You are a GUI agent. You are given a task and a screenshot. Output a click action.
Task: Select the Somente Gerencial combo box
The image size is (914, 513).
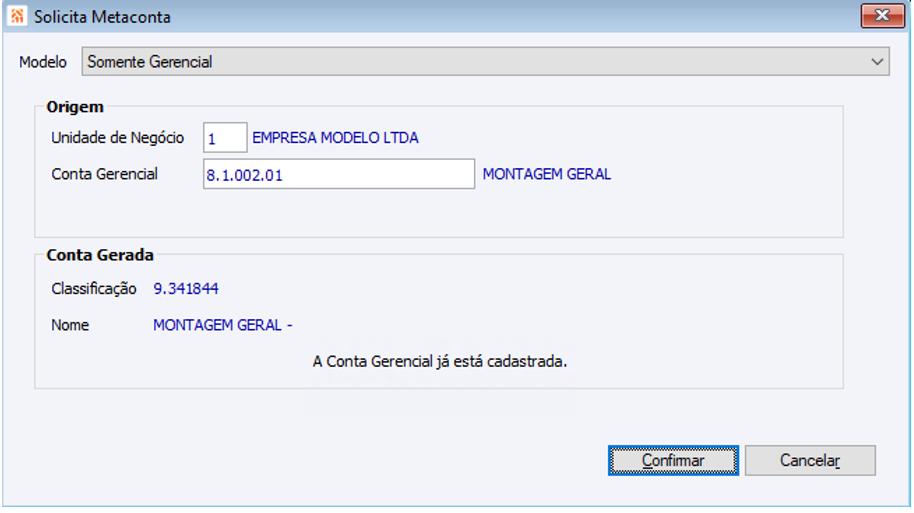pos(485,62)
